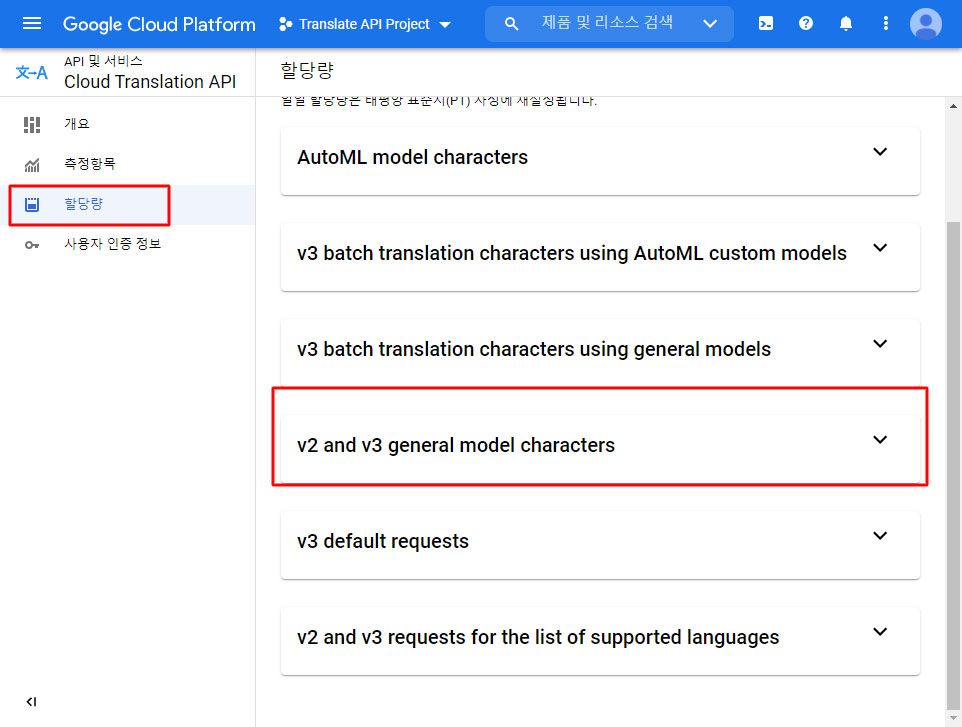Image resolution: width=962 pixels, height=727 pixels.
Task: Collapse the left sidebar panel
Action: point(31,702)
